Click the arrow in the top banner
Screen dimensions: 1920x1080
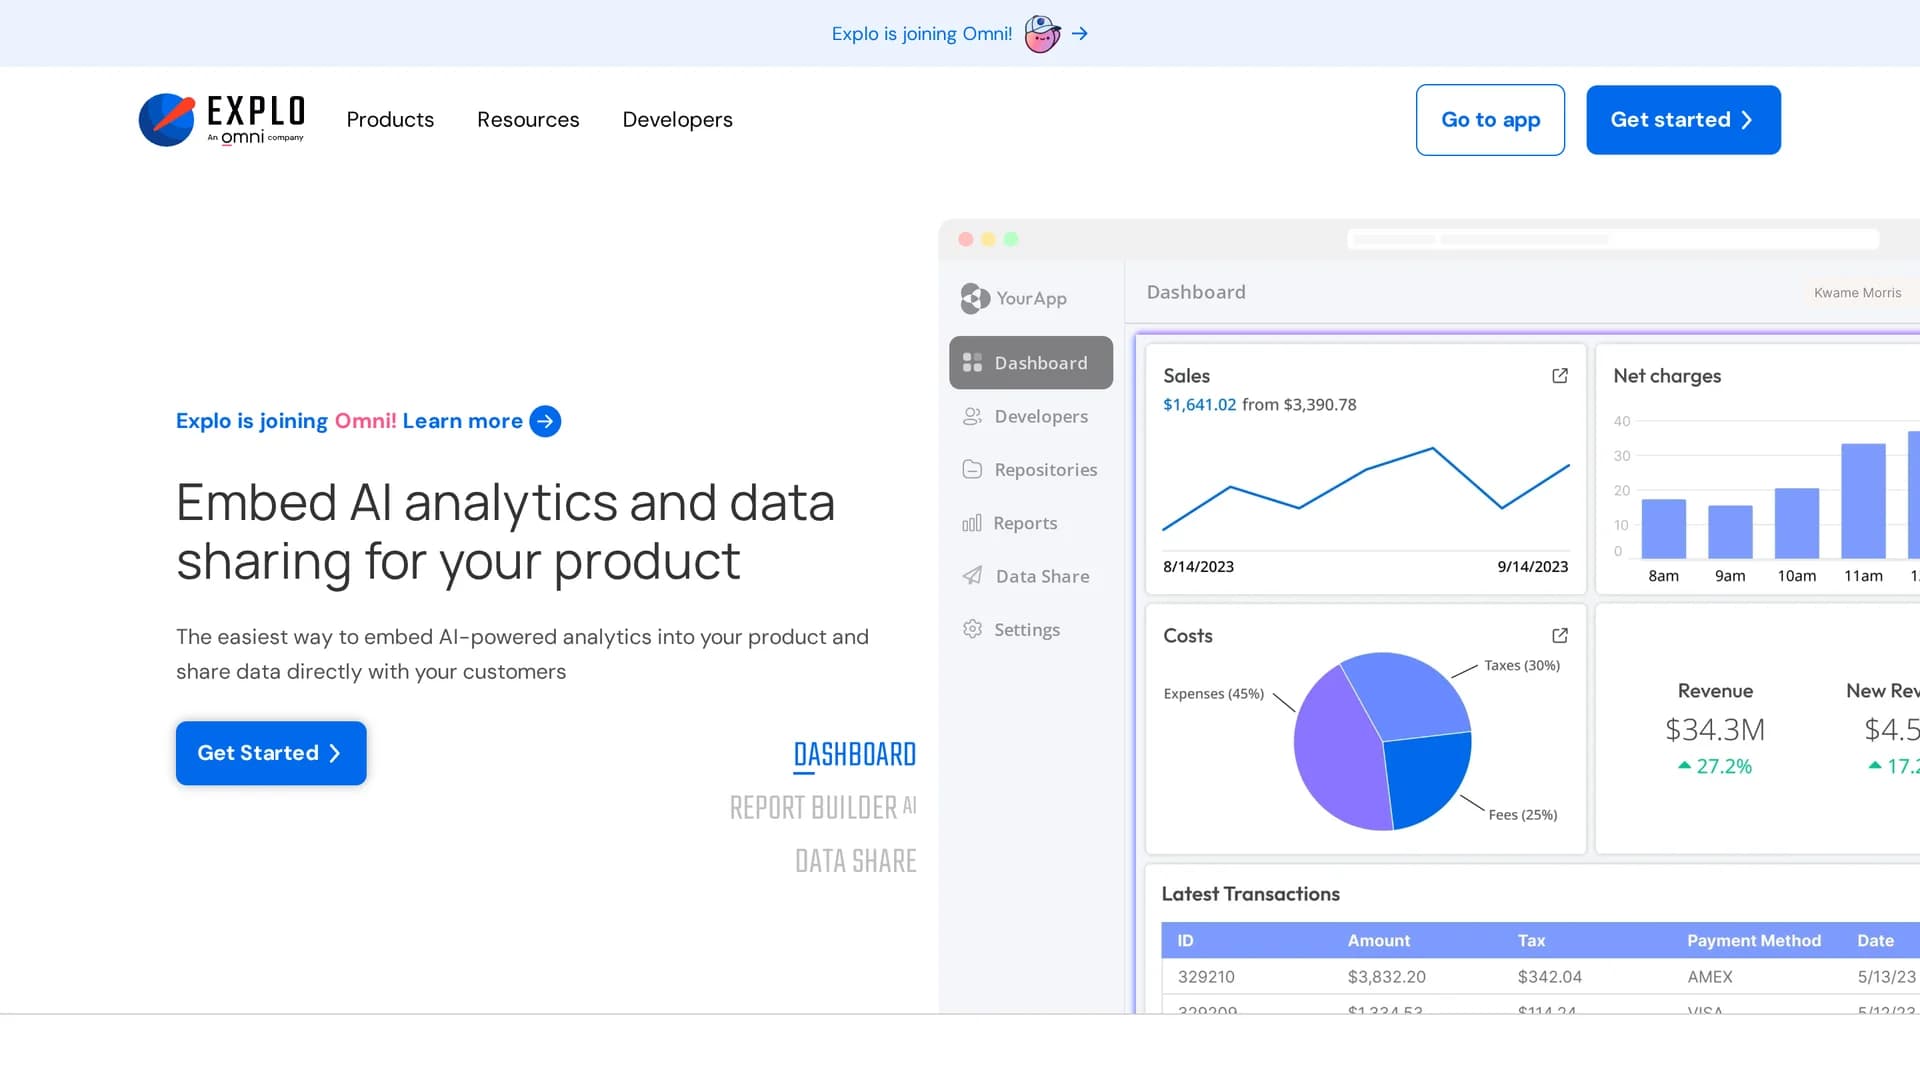1080,34
